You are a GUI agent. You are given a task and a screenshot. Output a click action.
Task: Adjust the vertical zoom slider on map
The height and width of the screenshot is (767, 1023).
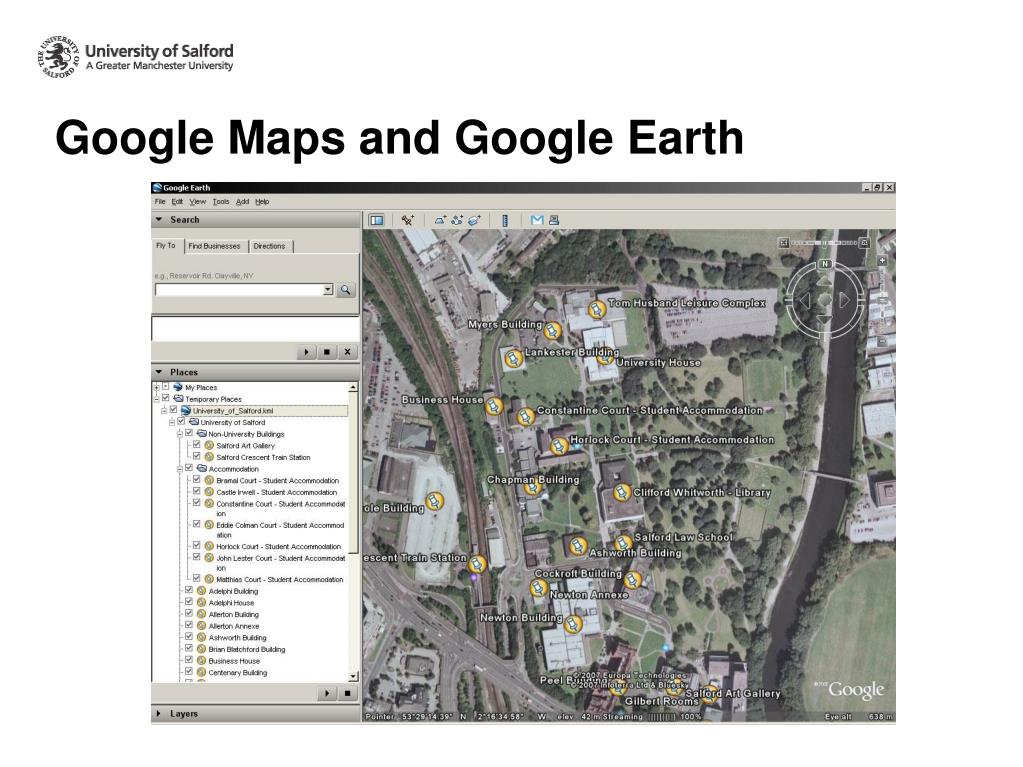click(882, 301)
